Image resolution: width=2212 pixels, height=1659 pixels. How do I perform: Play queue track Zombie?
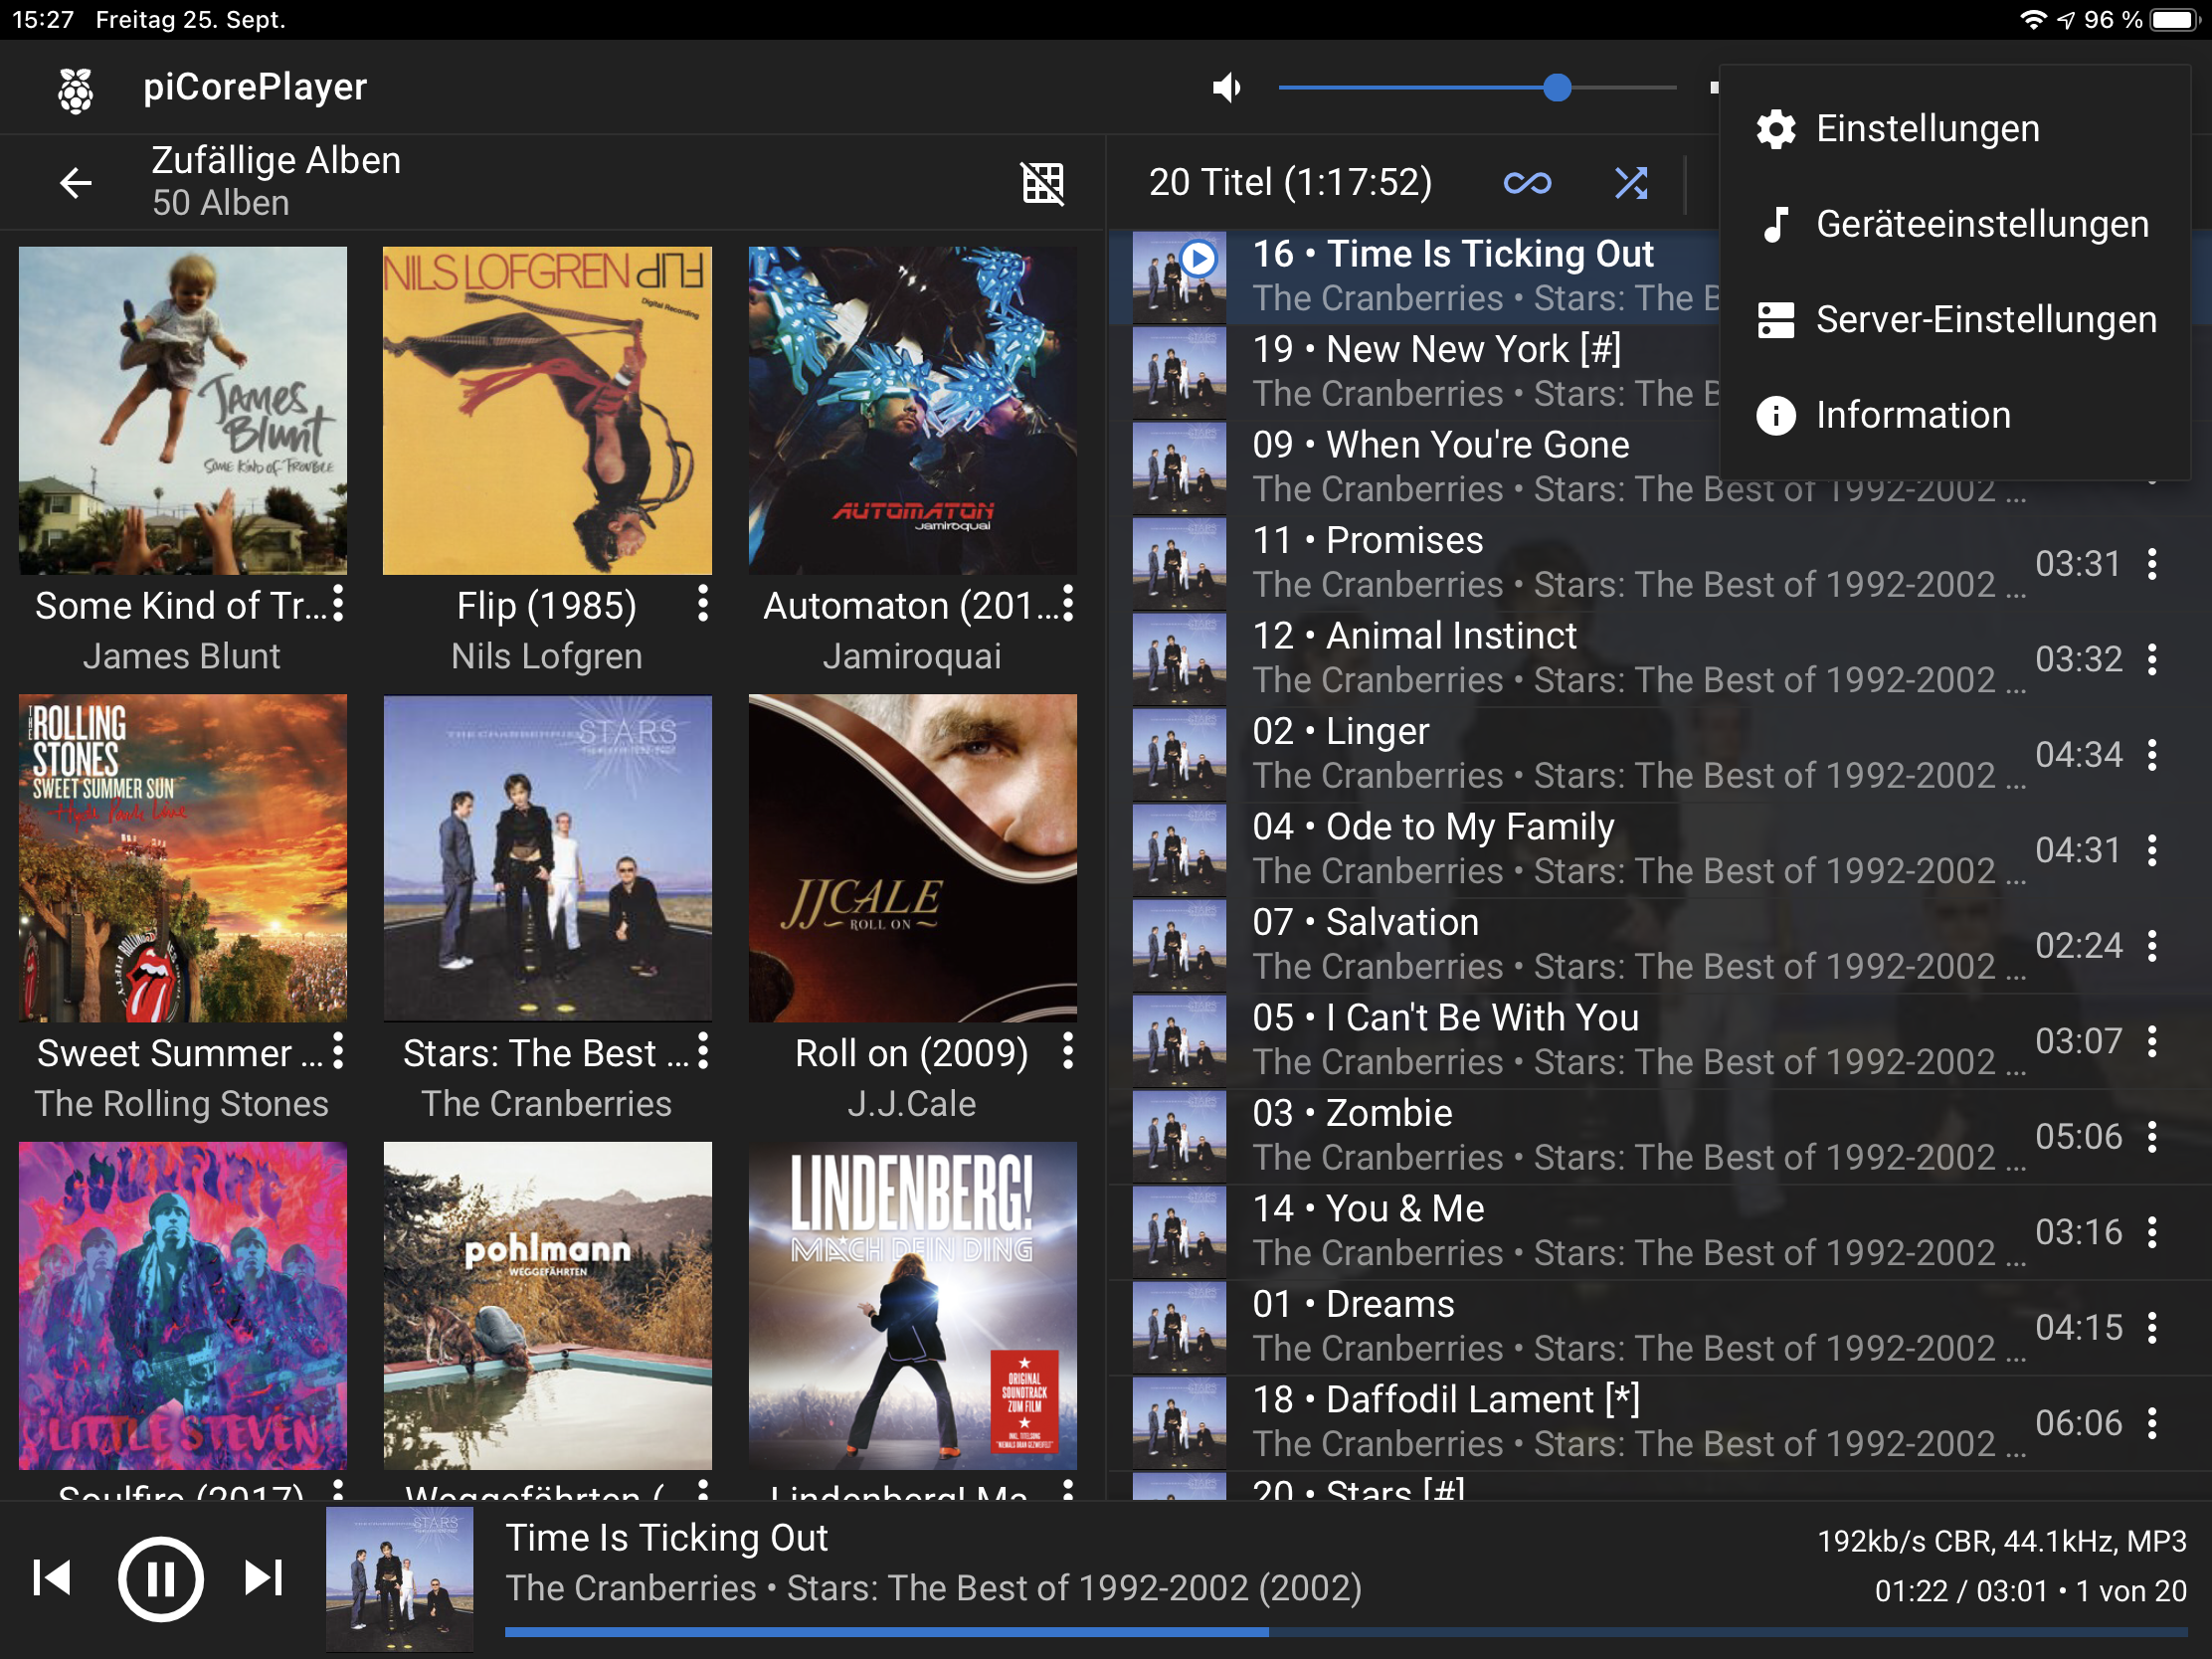click(x=1660, y=1136)
